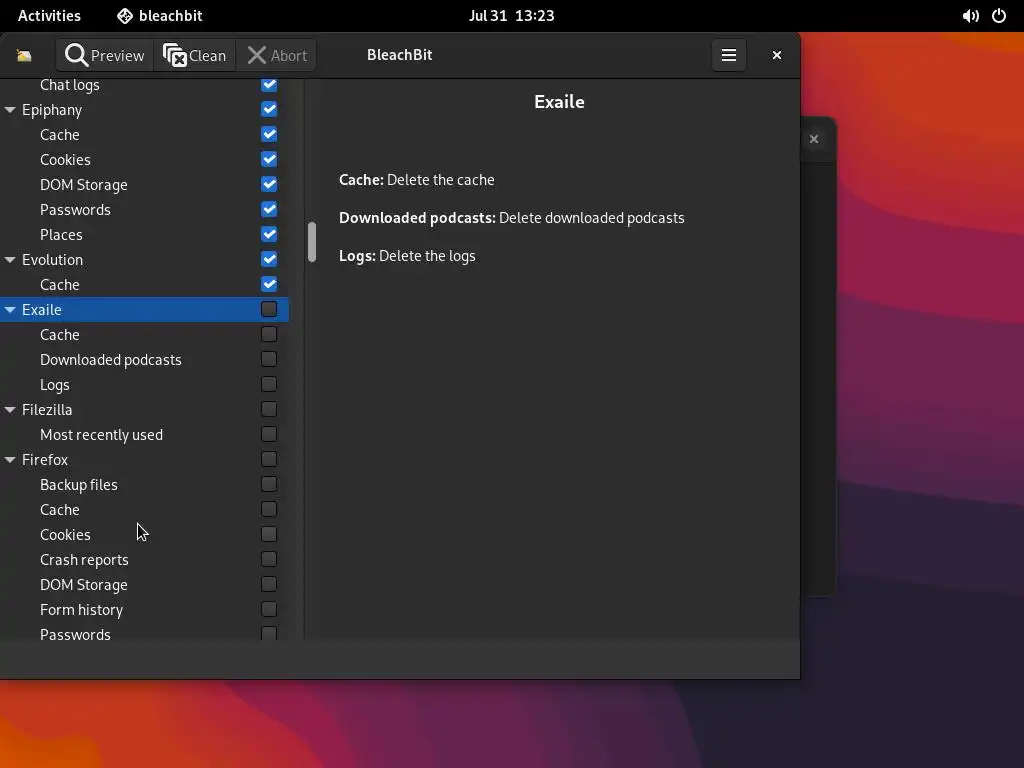
Task: Close the BleachBit window
Action: point(776,56)
